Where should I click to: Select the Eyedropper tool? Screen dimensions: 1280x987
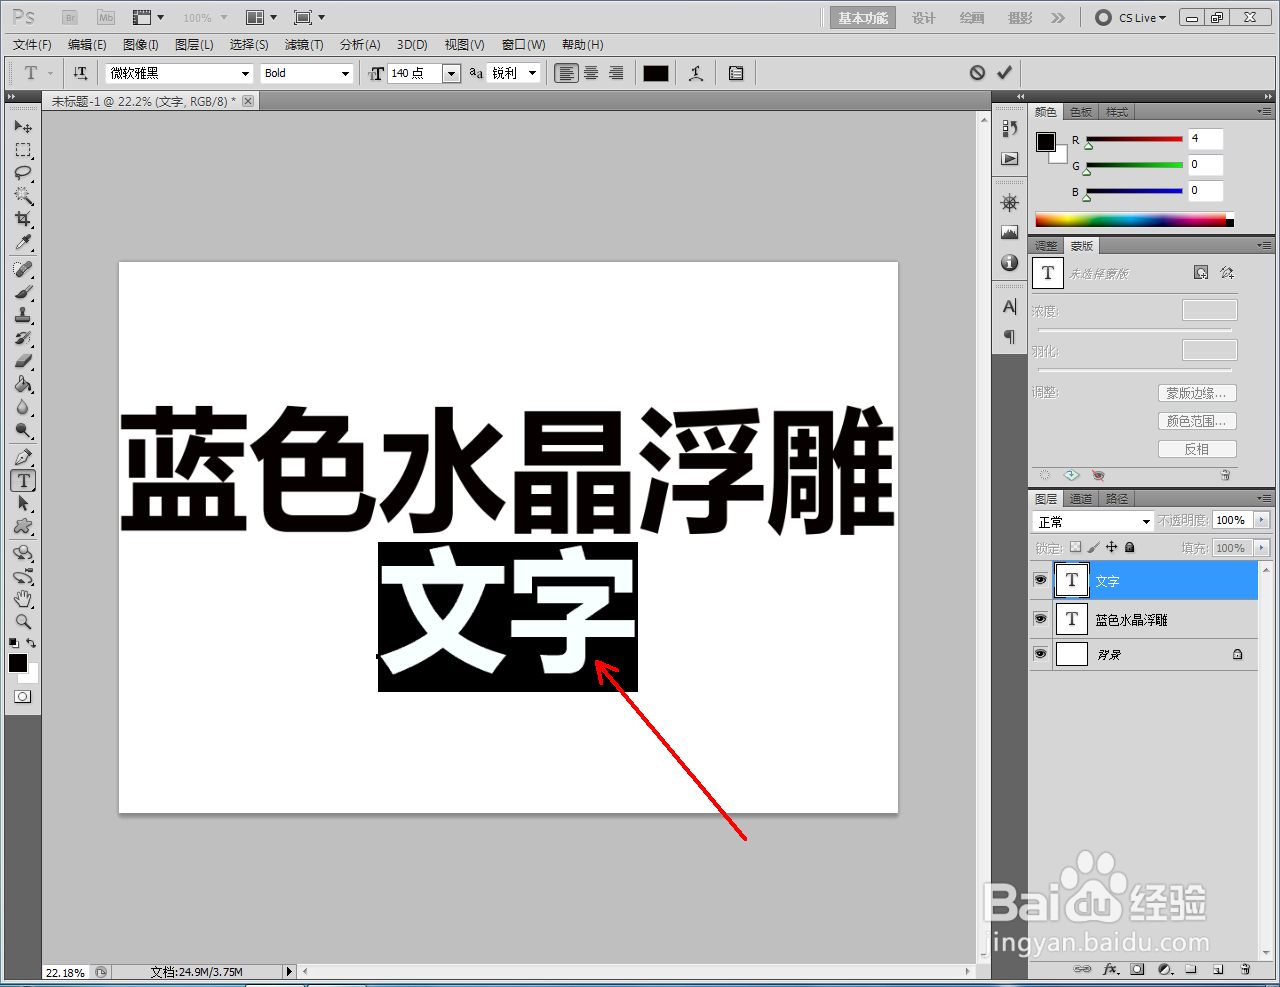(x=23, y=243)
